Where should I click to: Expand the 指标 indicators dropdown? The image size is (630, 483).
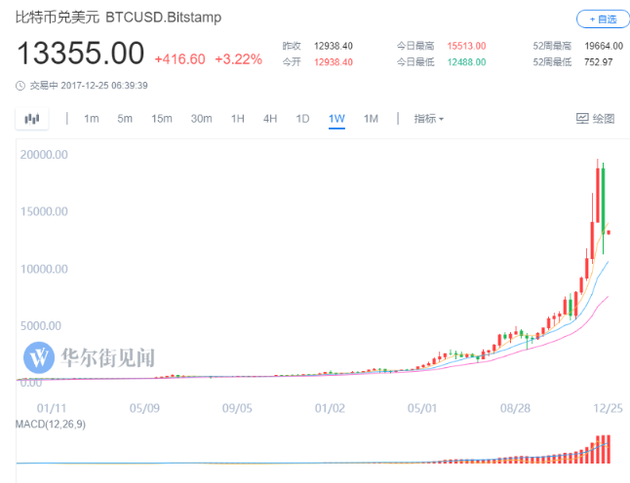point(429,119)
